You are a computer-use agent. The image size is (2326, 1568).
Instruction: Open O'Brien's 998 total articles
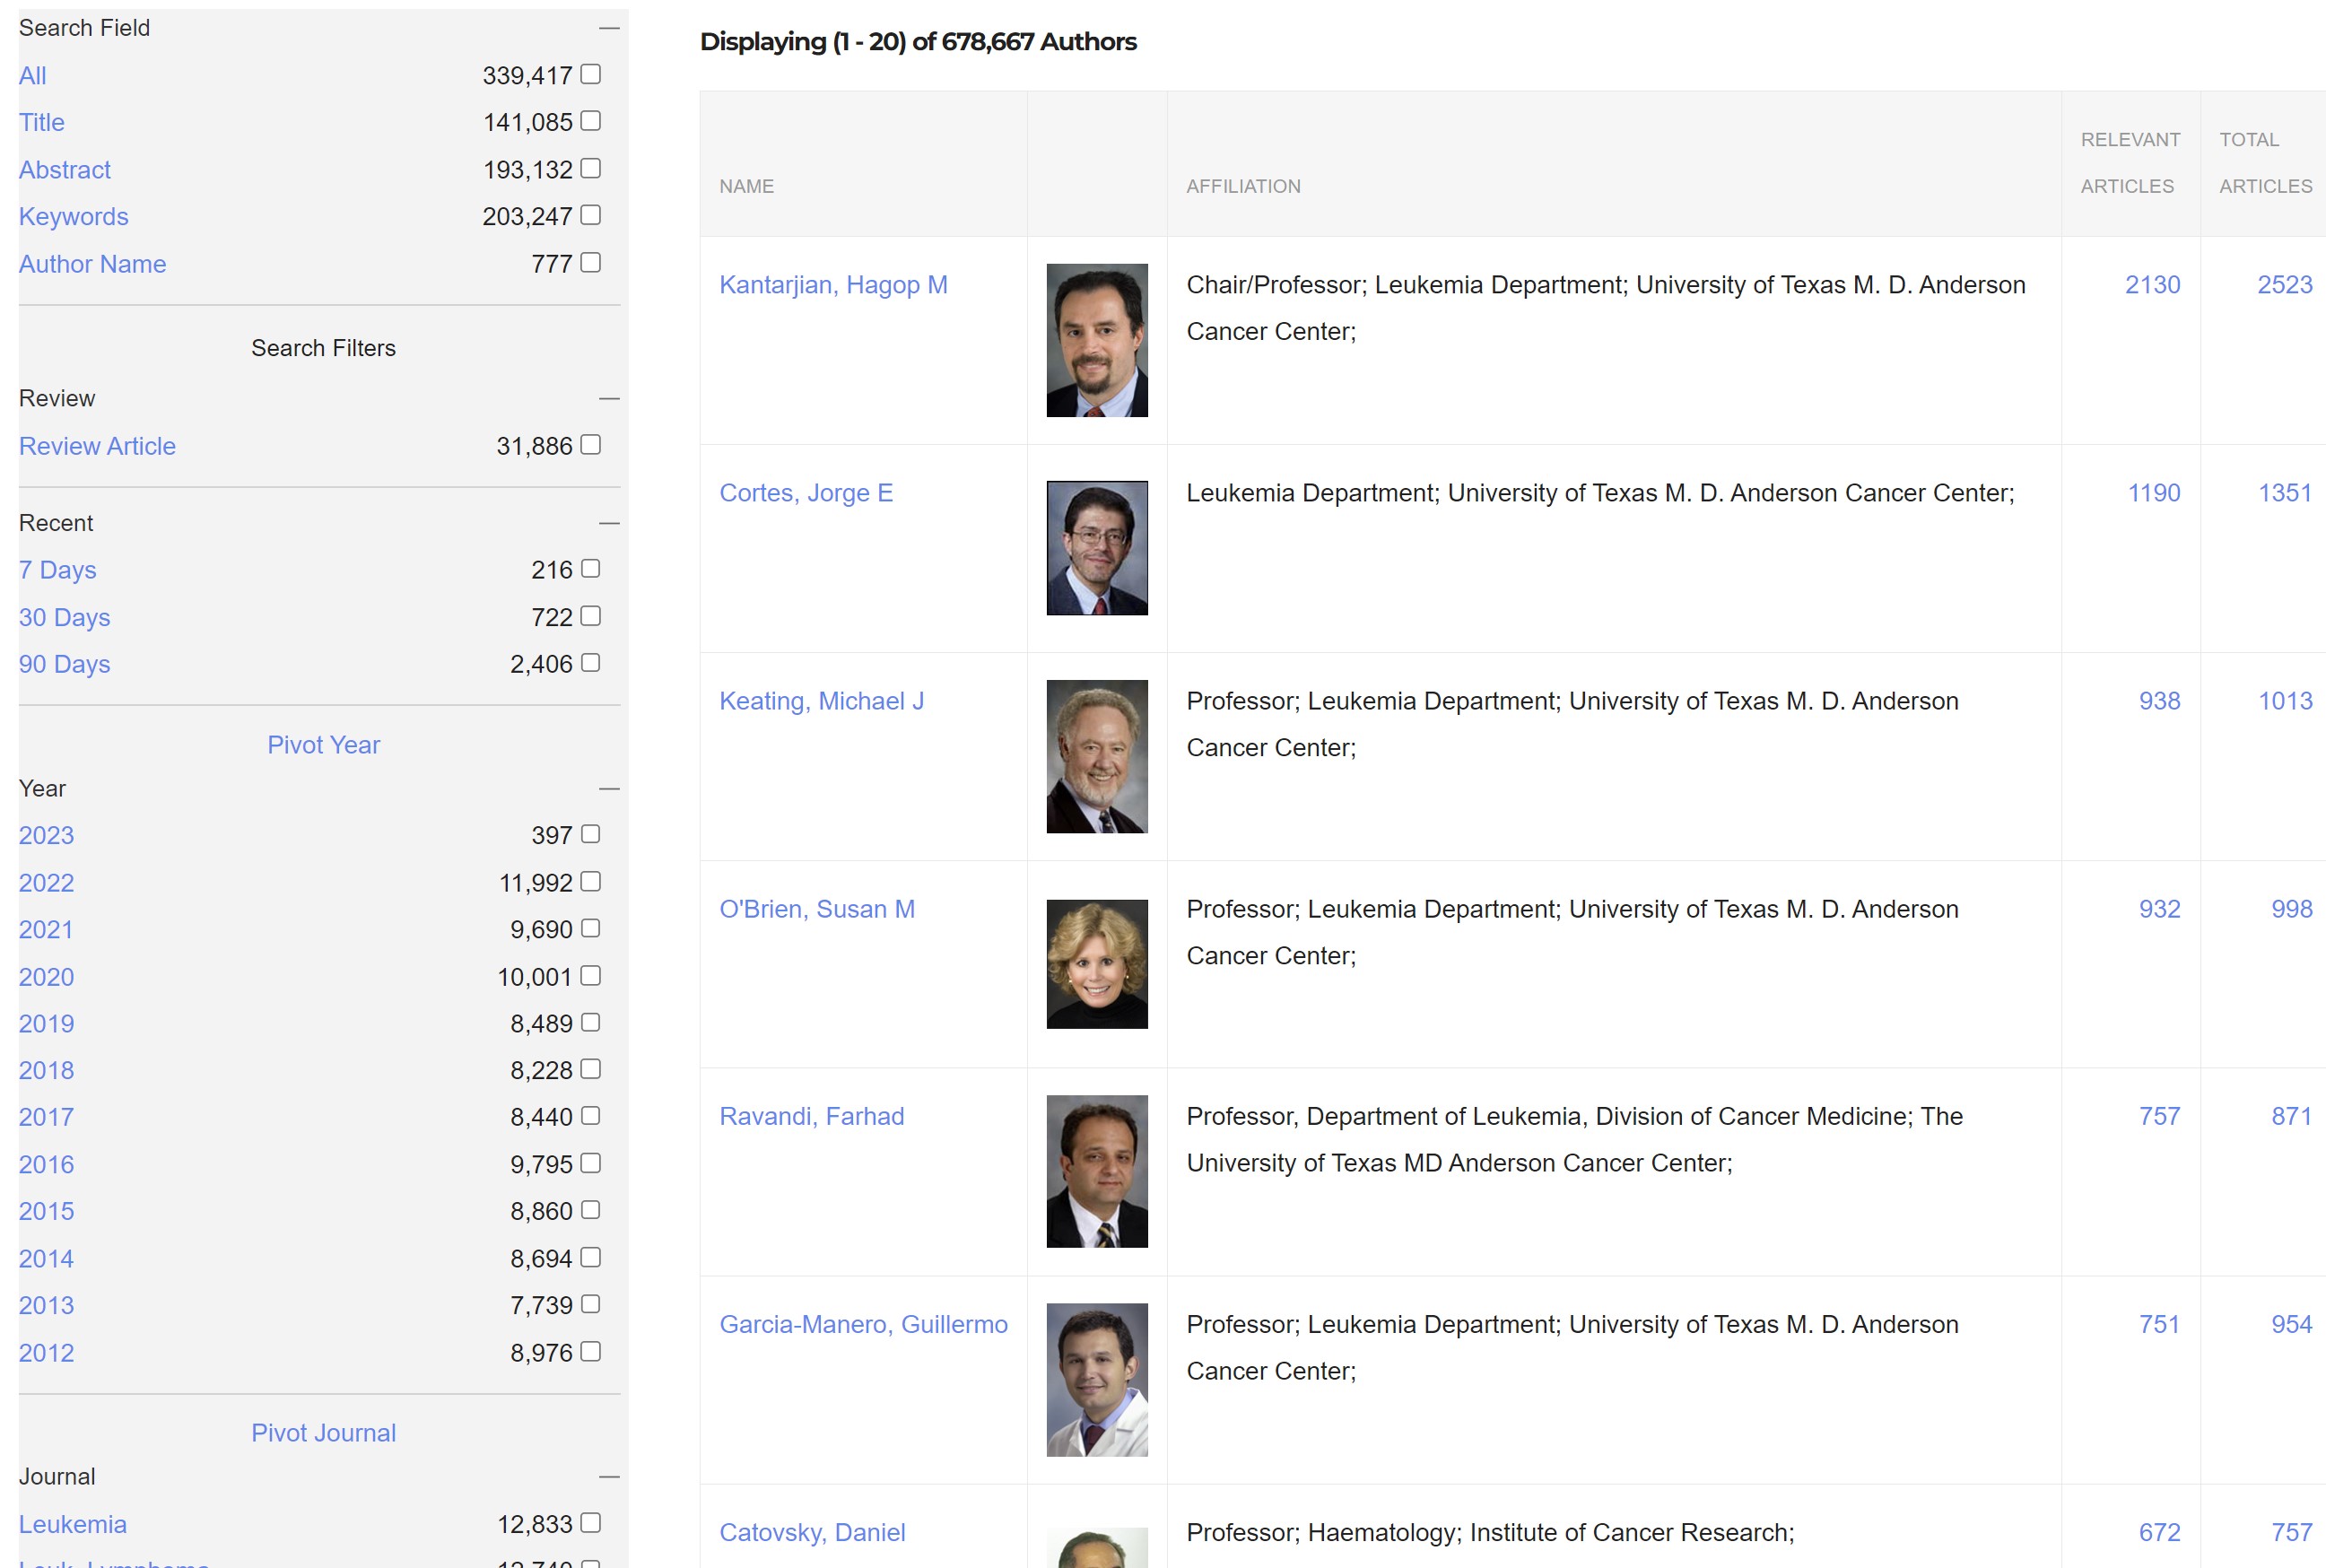[2291, 909]
